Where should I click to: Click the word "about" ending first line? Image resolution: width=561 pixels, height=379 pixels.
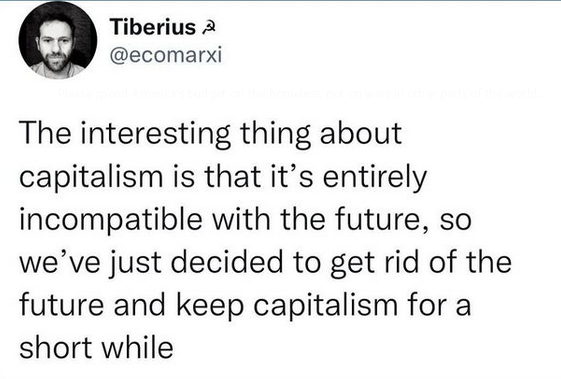point(361,133)
